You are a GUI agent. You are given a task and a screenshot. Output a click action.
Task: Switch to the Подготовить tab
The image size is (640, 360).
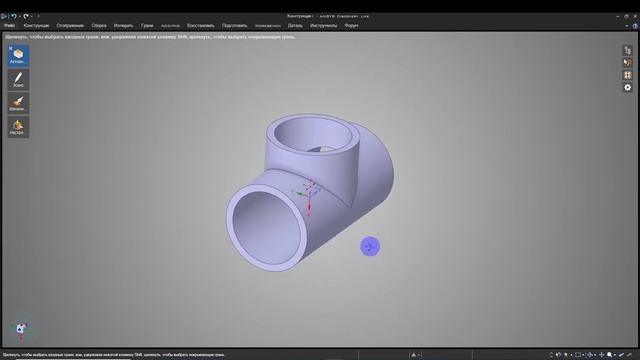[x=234, y=25]
